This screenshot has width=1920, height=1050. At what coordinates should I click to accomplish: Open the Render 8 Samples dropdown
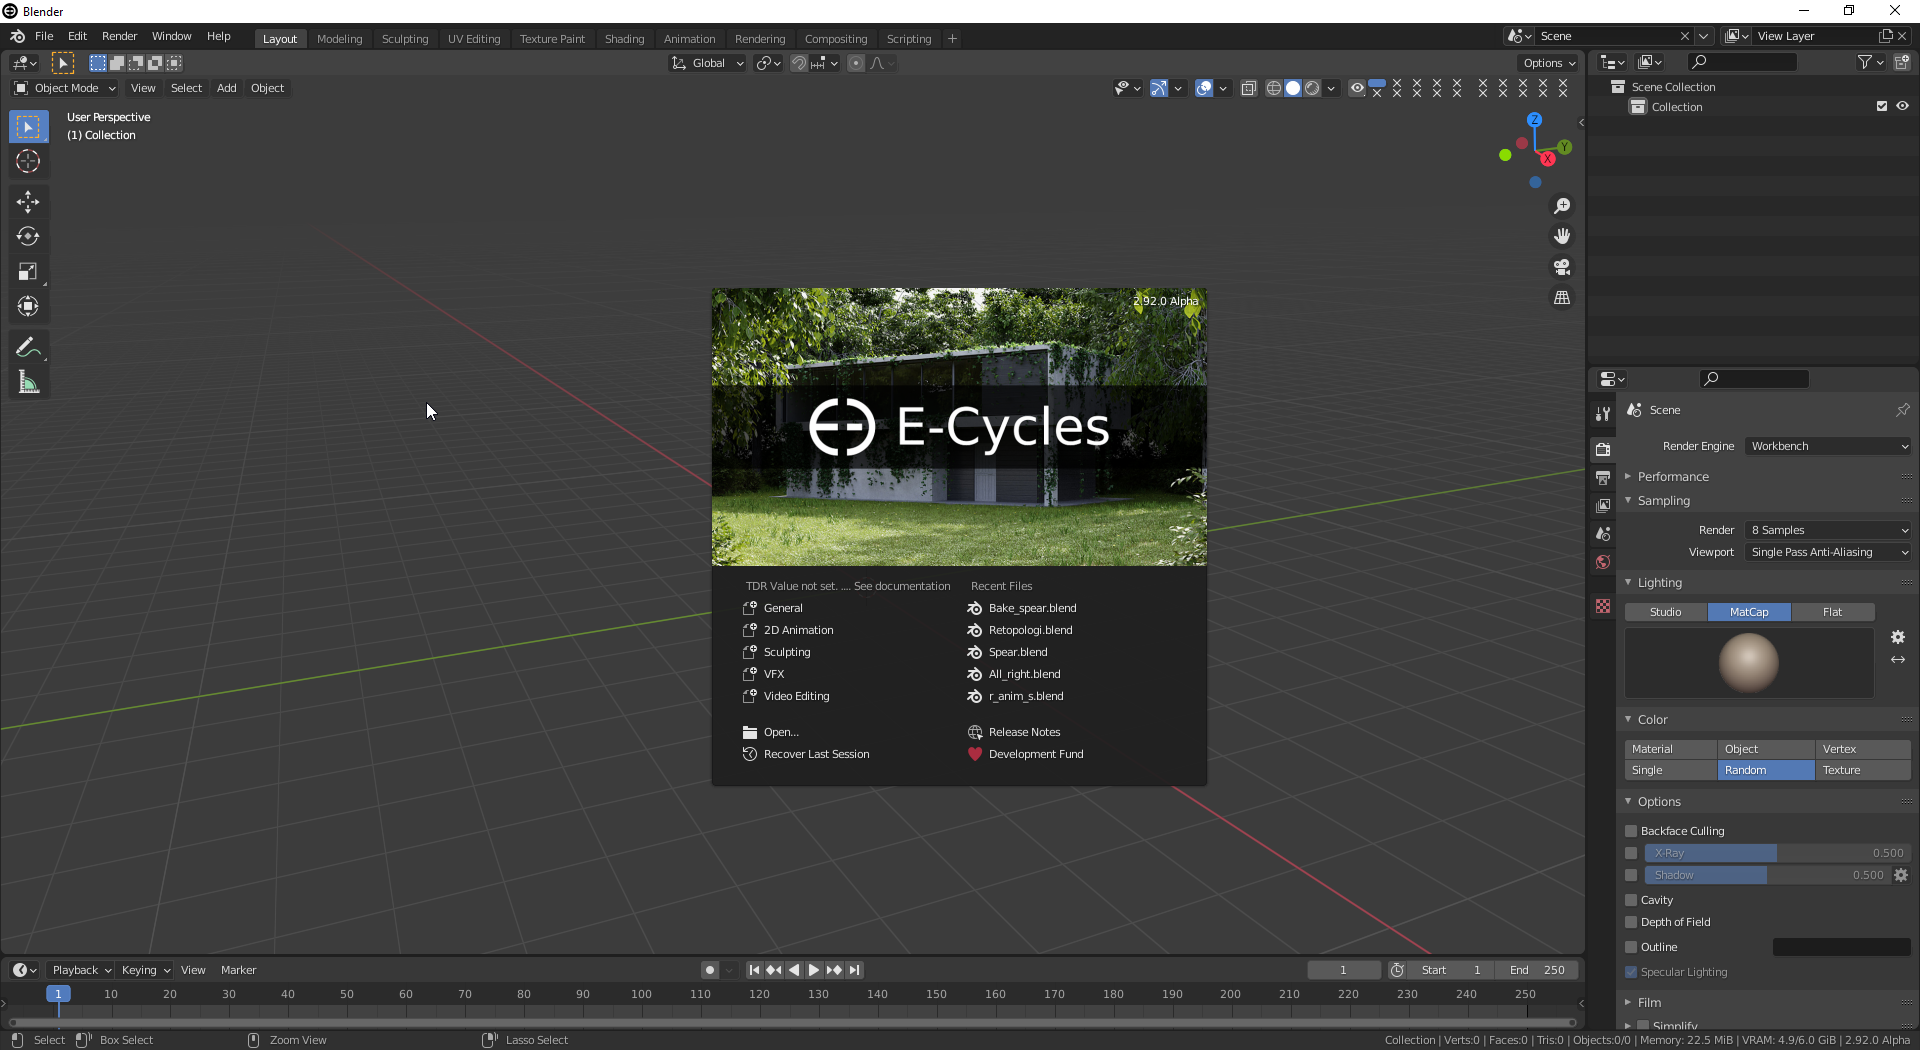click(x=1828, y=530)
